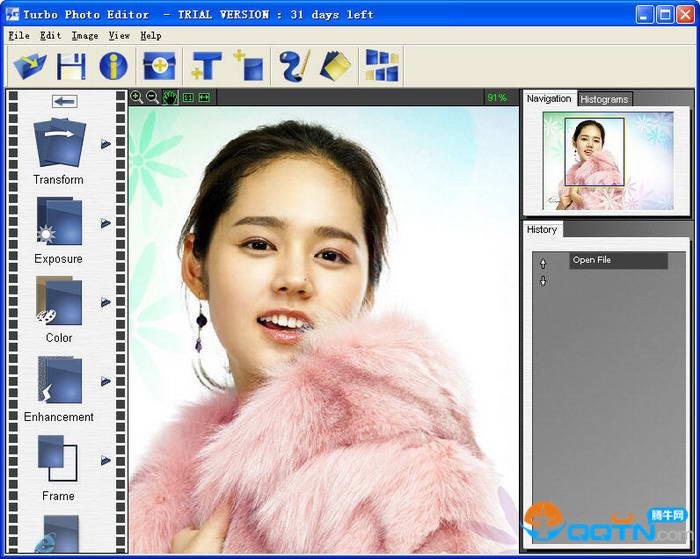Screen dimensions: 700x559
Task: Toggle fit-to-width view button
Action: click(x=204, y=97)
